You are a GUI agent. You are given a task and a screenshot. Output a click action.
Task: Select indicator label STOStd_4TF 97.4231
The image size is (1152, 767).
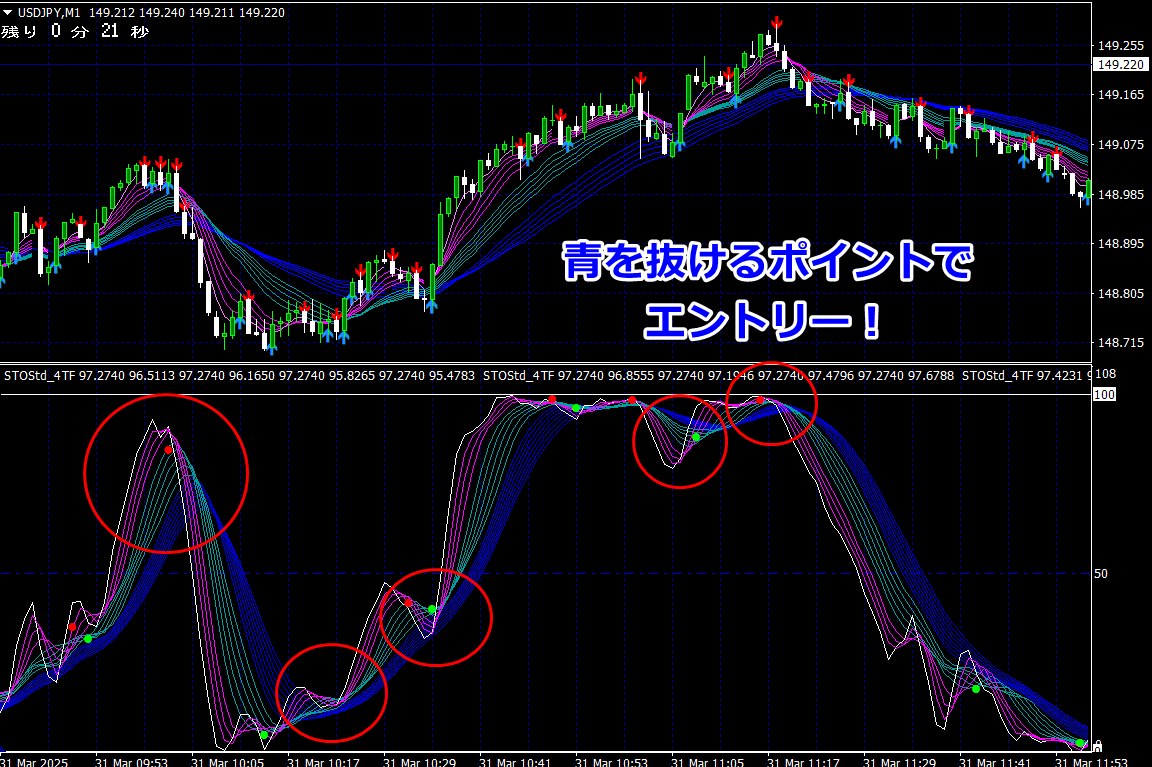tap(1022, 375)
